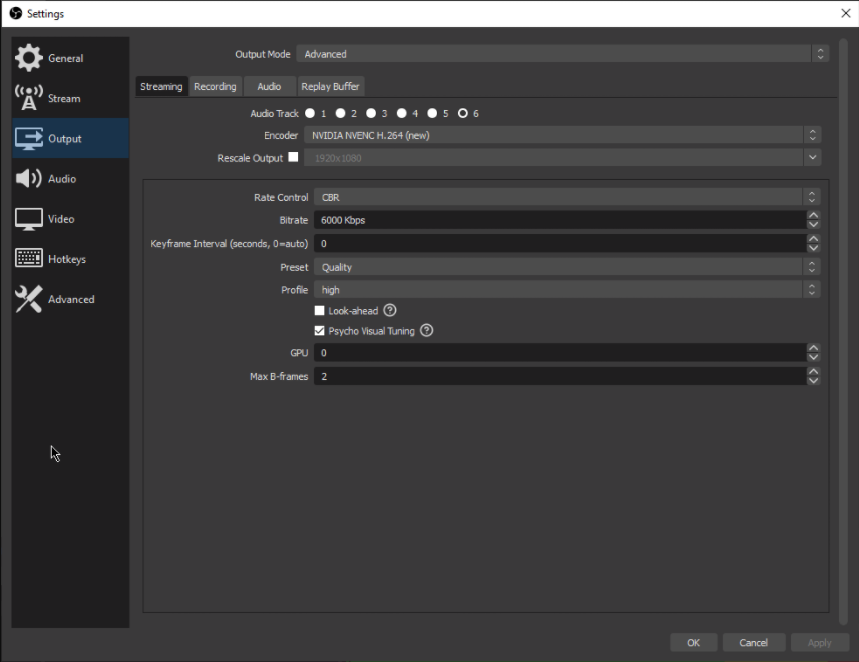Switch to the Replay Buffer tab
859x662 pixels.
point(330,87)
